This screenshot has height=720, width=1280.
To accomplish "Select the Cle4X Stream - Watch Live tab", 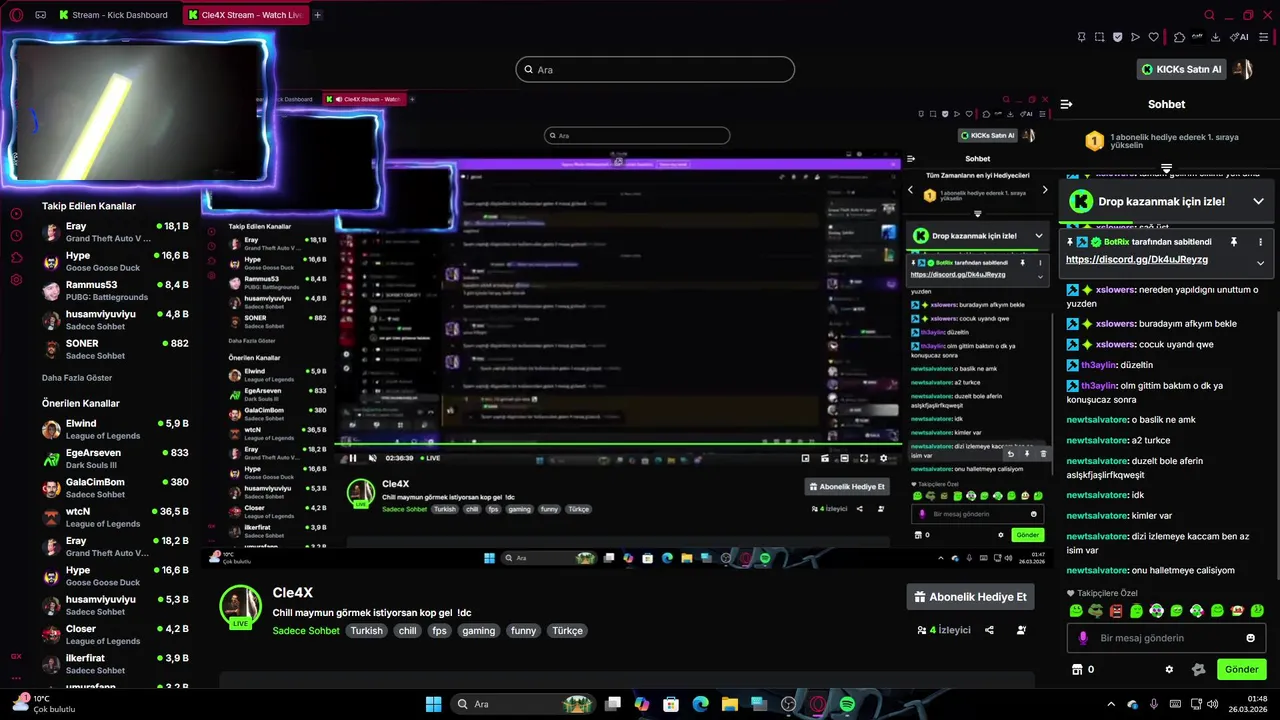I will pyautogui.click(x=246, y=15).
